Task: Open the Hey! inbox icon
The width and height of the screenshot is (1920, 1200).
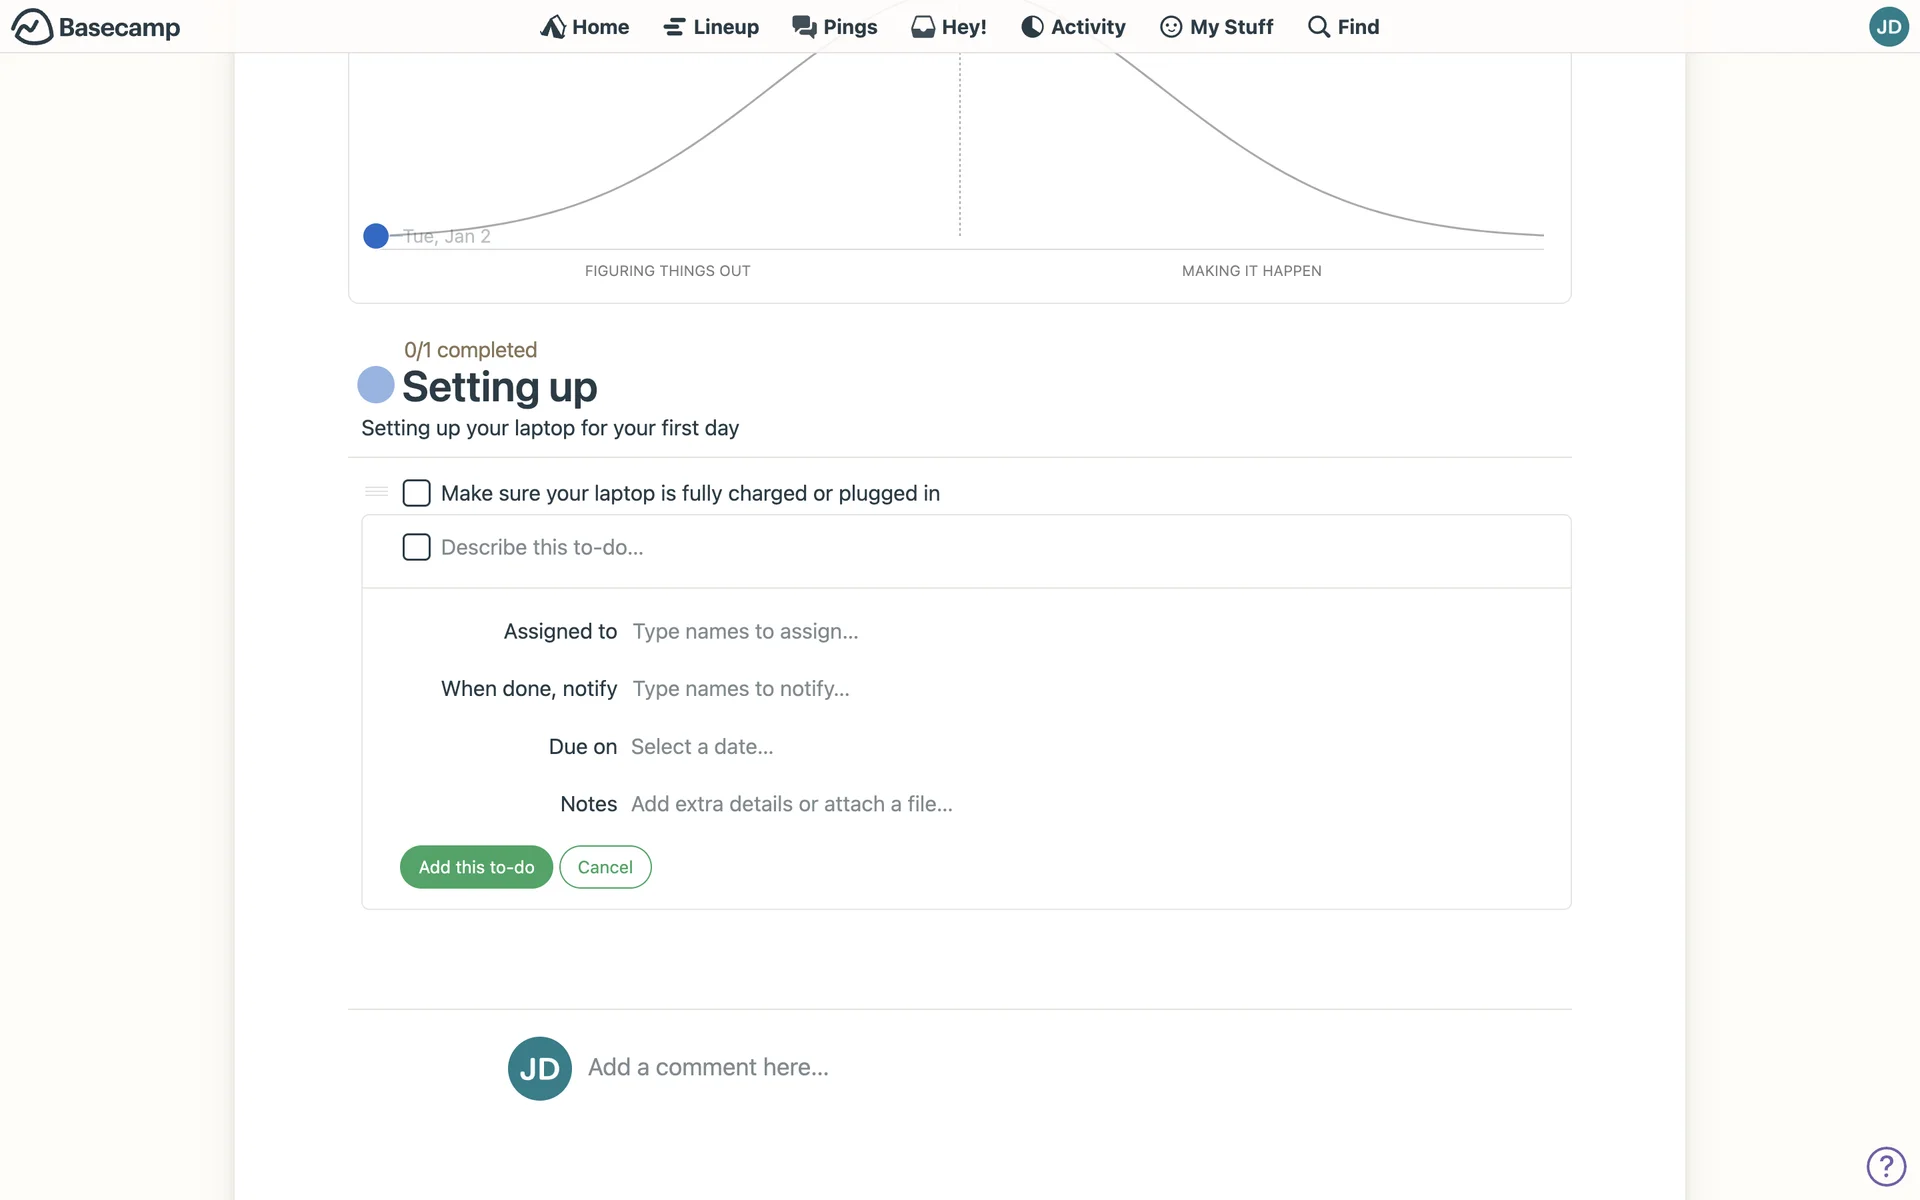Action: [x=922, y=27]
